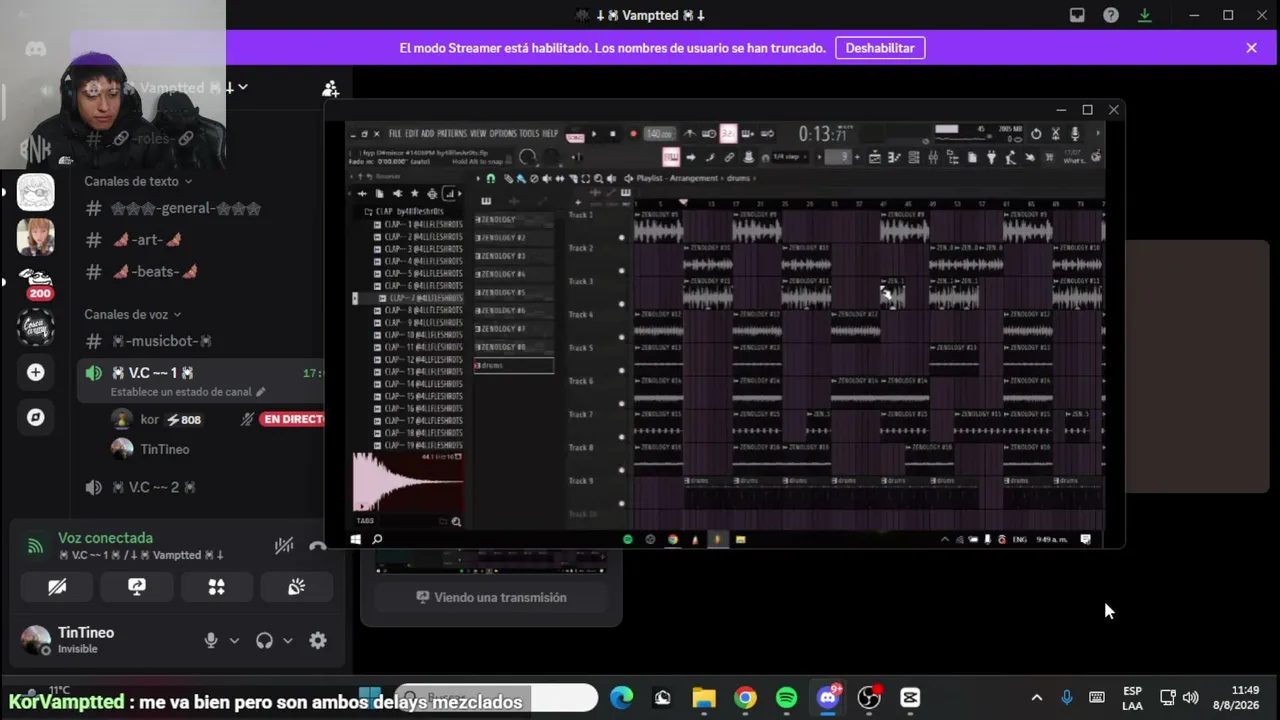Click the EN DIRECTO badge beside kor

(293, 419)
